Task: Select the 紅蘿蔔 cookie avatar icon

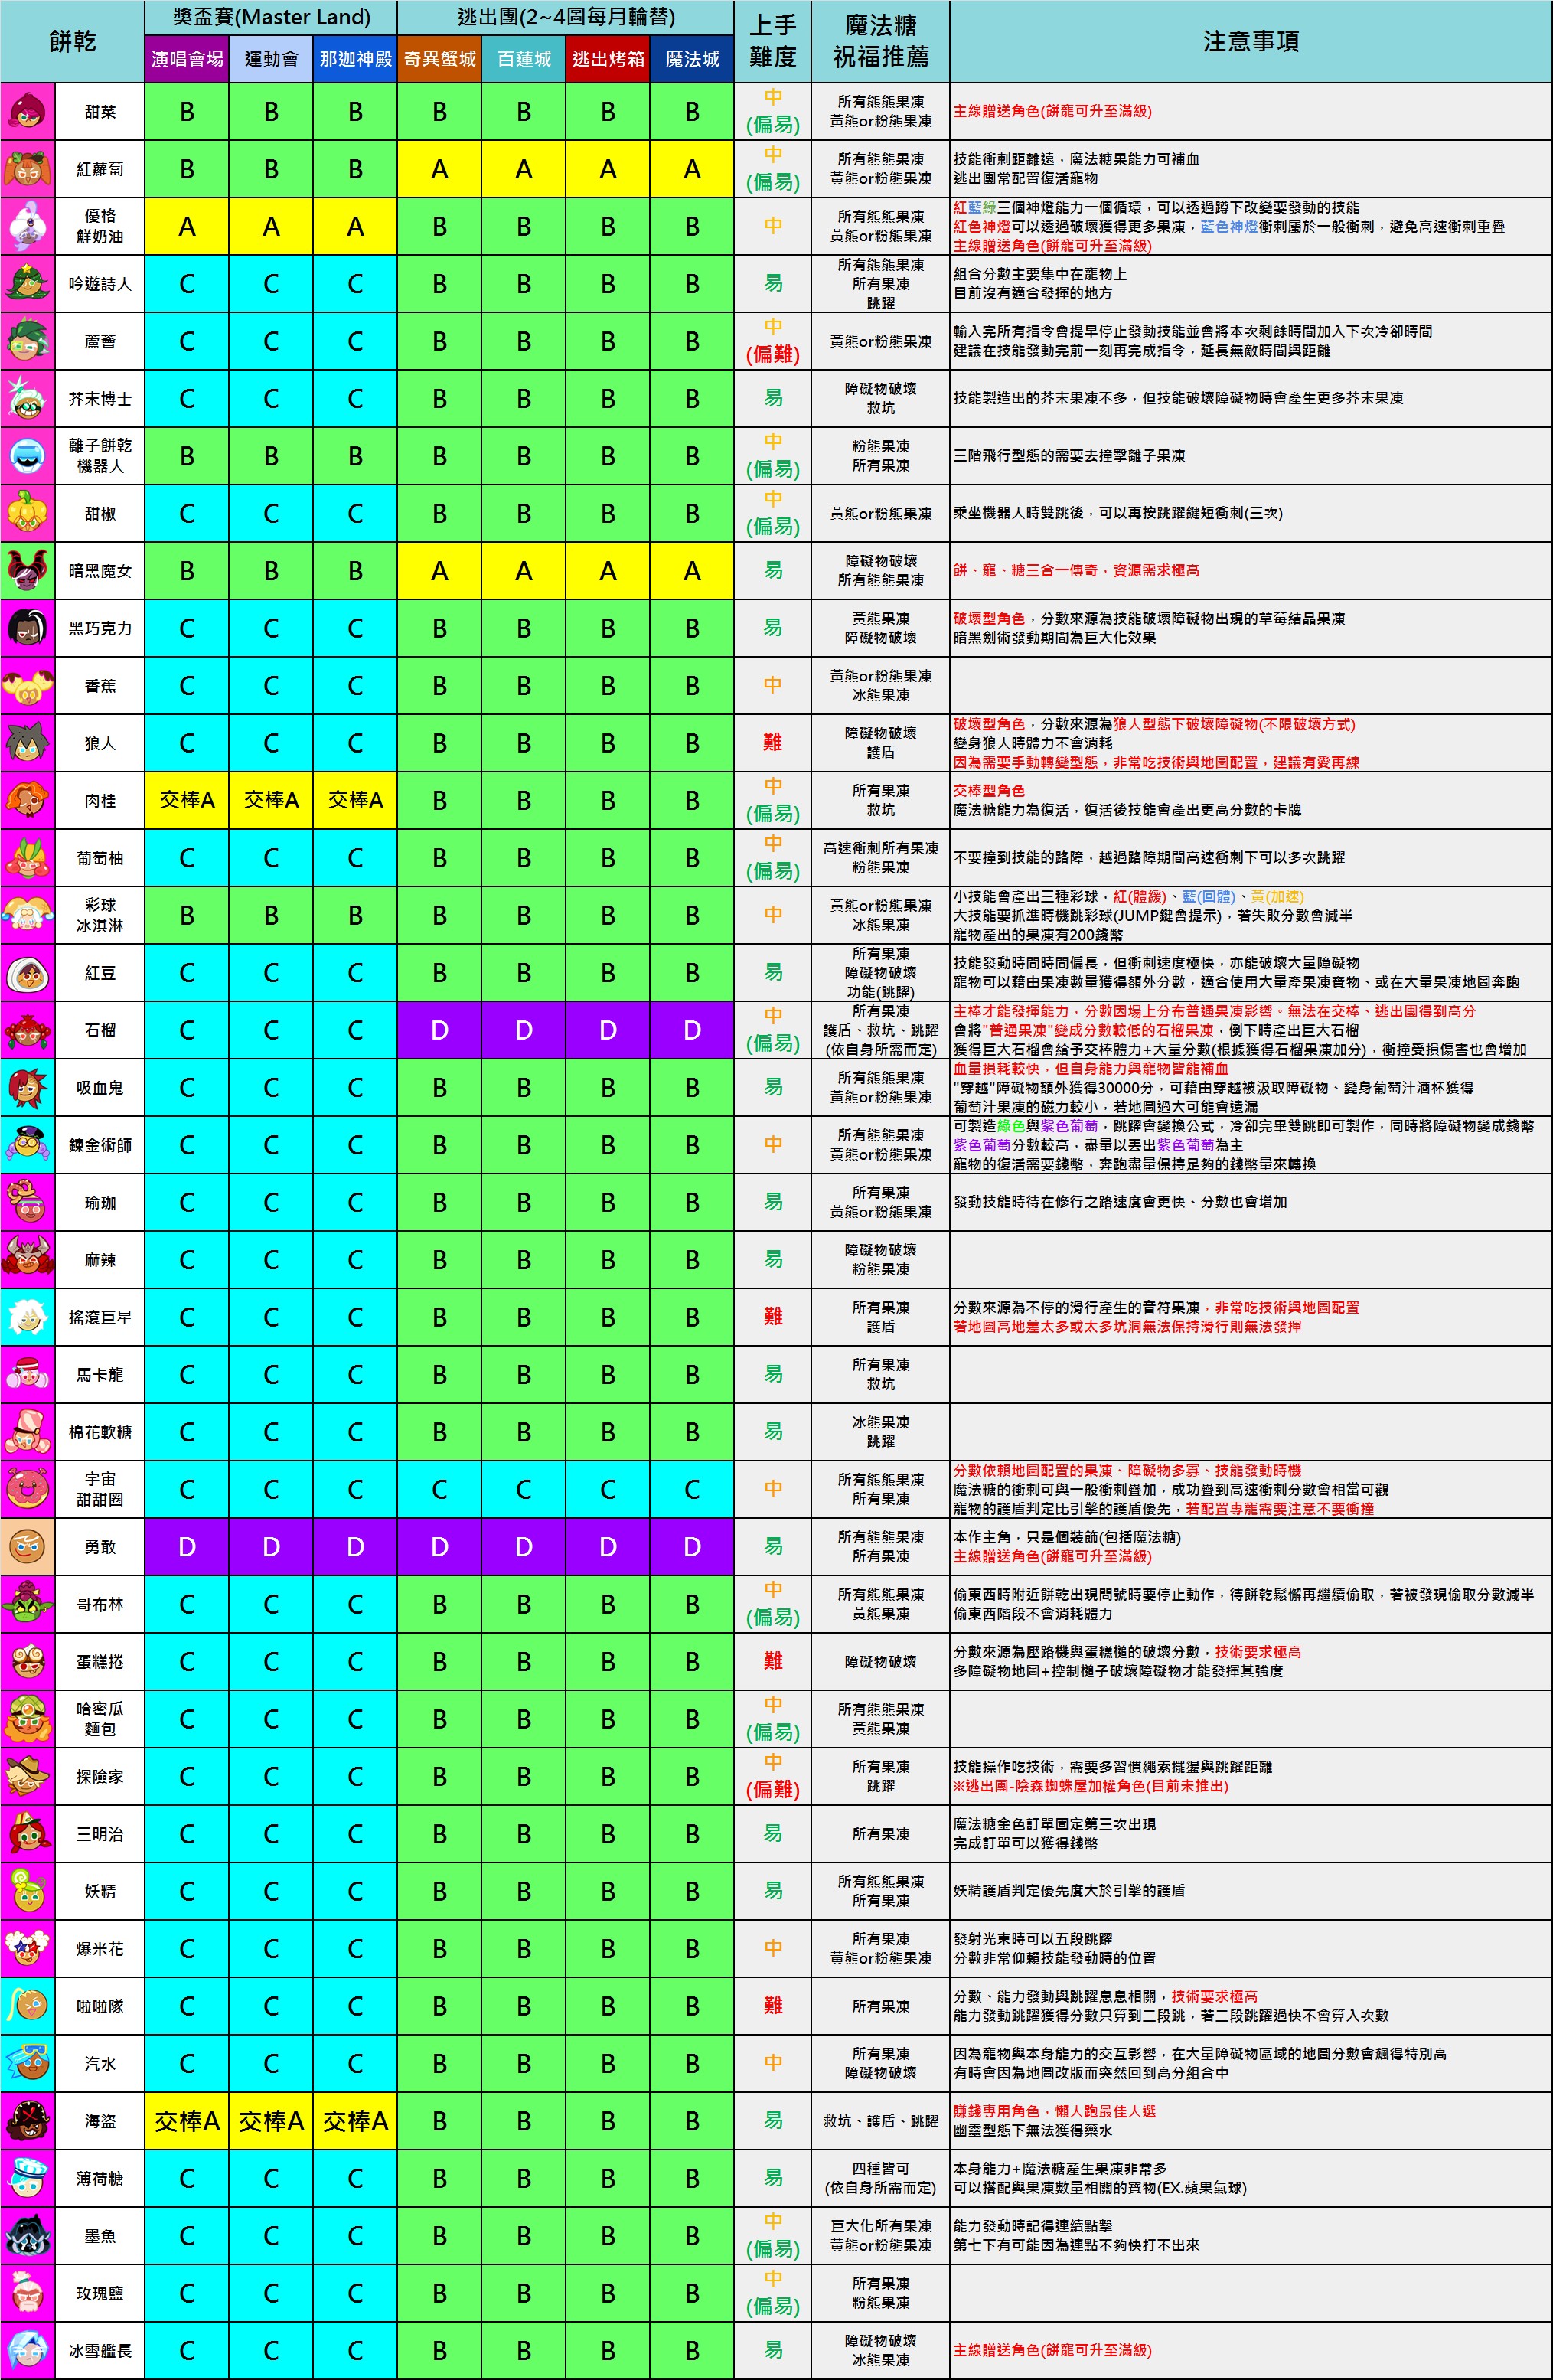Action: pos(28,169)
